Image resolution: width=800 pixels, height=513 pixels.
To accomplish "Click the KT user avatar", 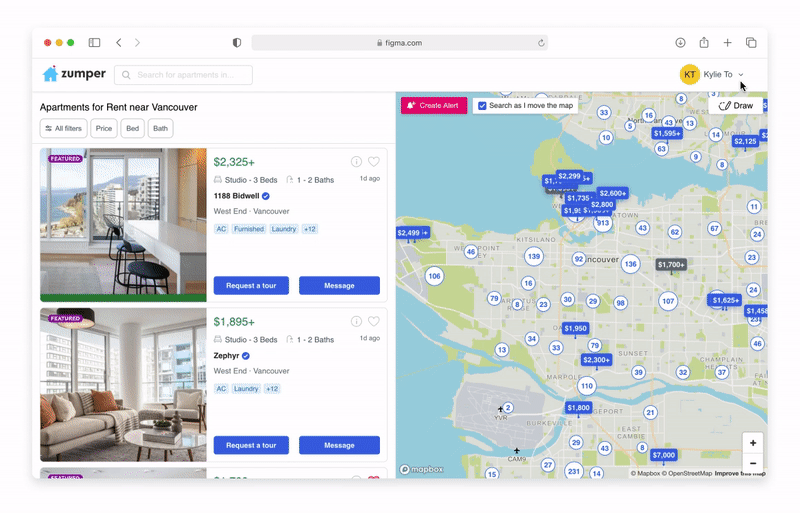I will click(689, 75).
